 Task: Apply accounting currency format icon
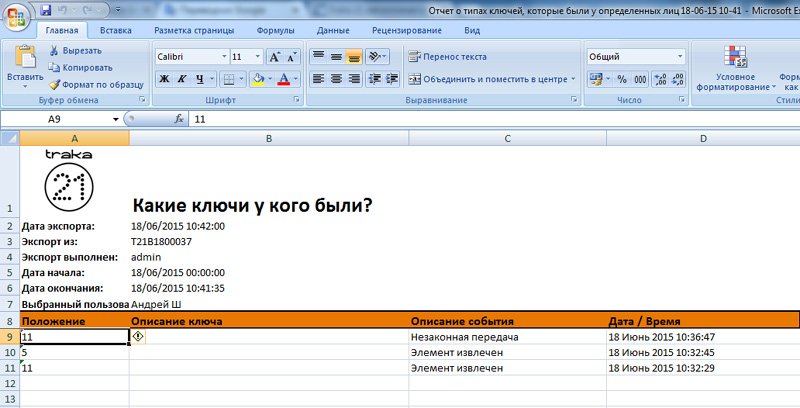(x=595, y=79)
